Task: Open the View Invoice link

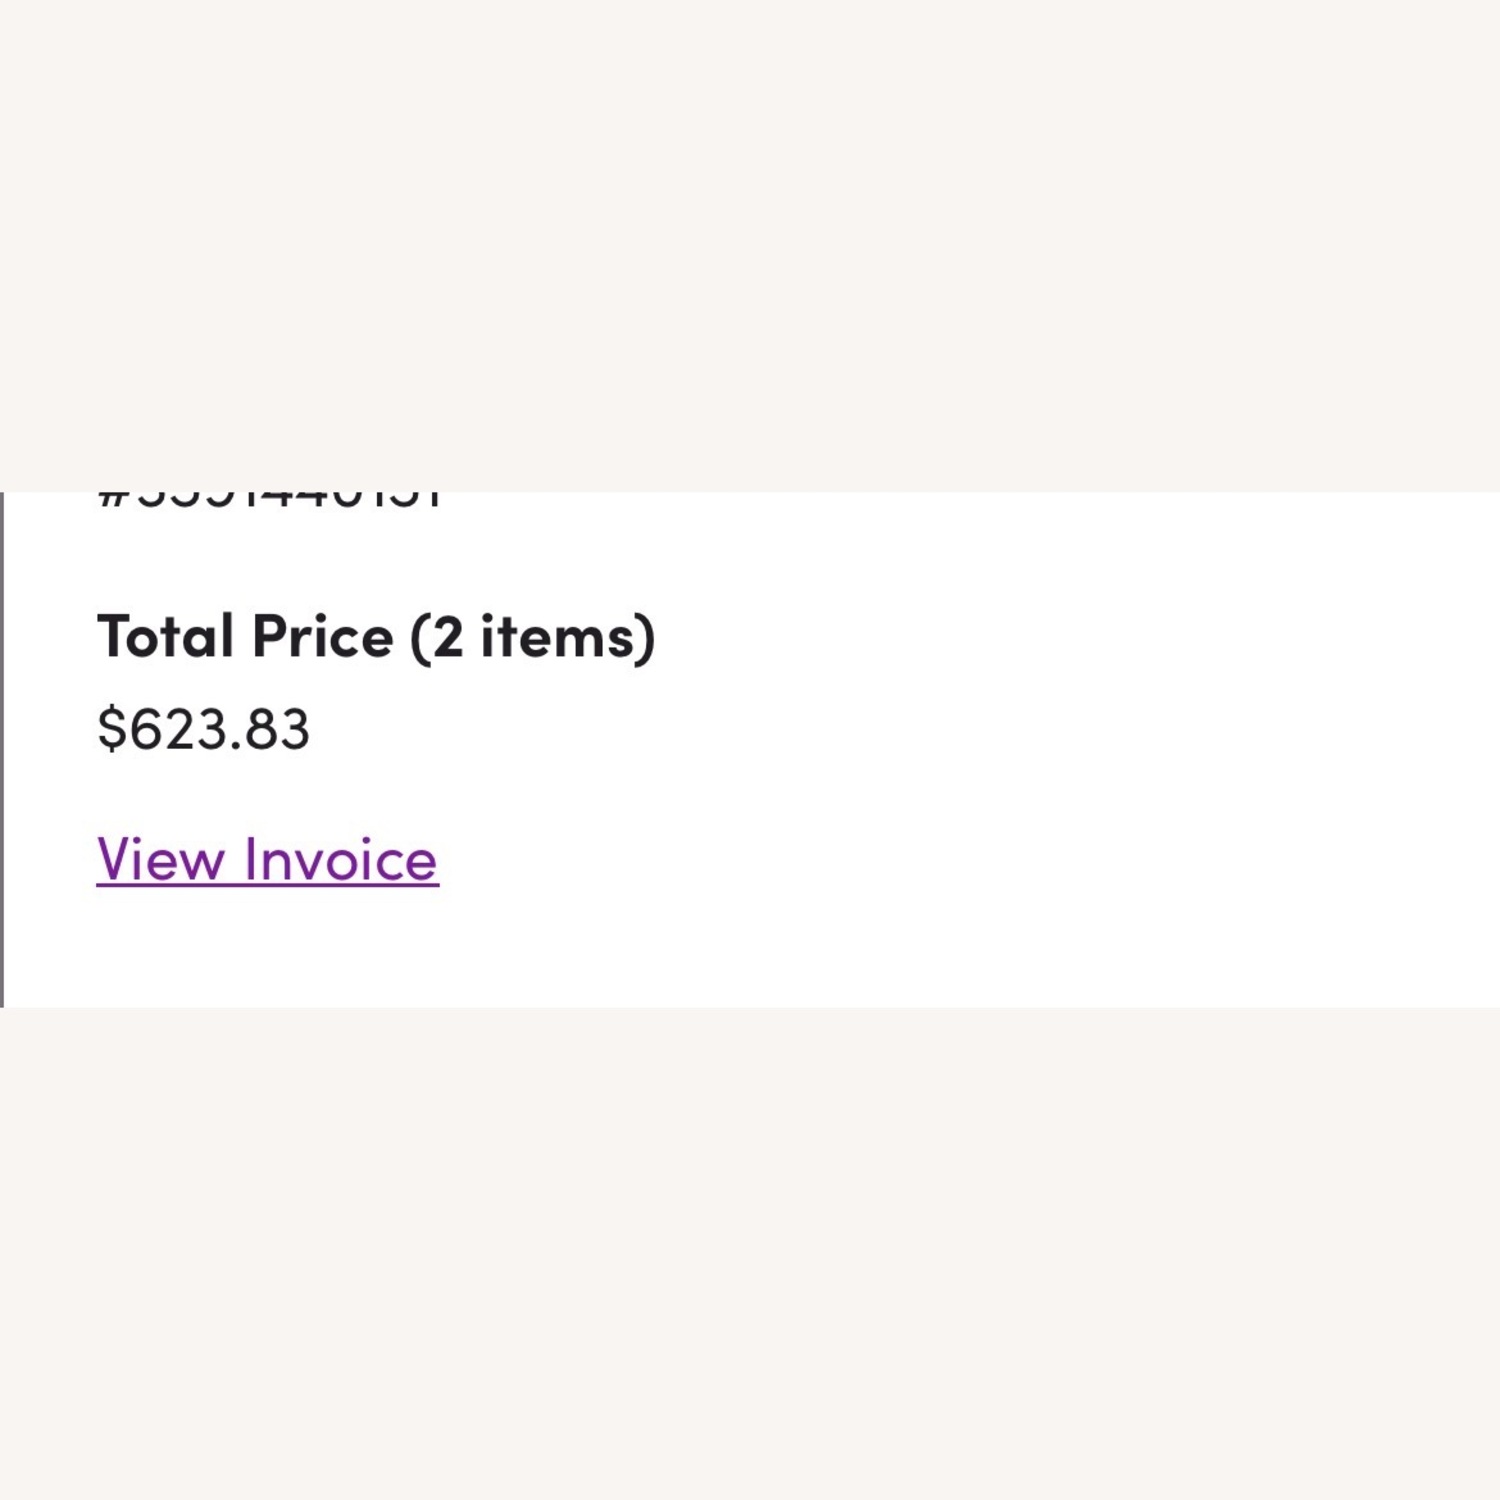Action: (267, 860)
